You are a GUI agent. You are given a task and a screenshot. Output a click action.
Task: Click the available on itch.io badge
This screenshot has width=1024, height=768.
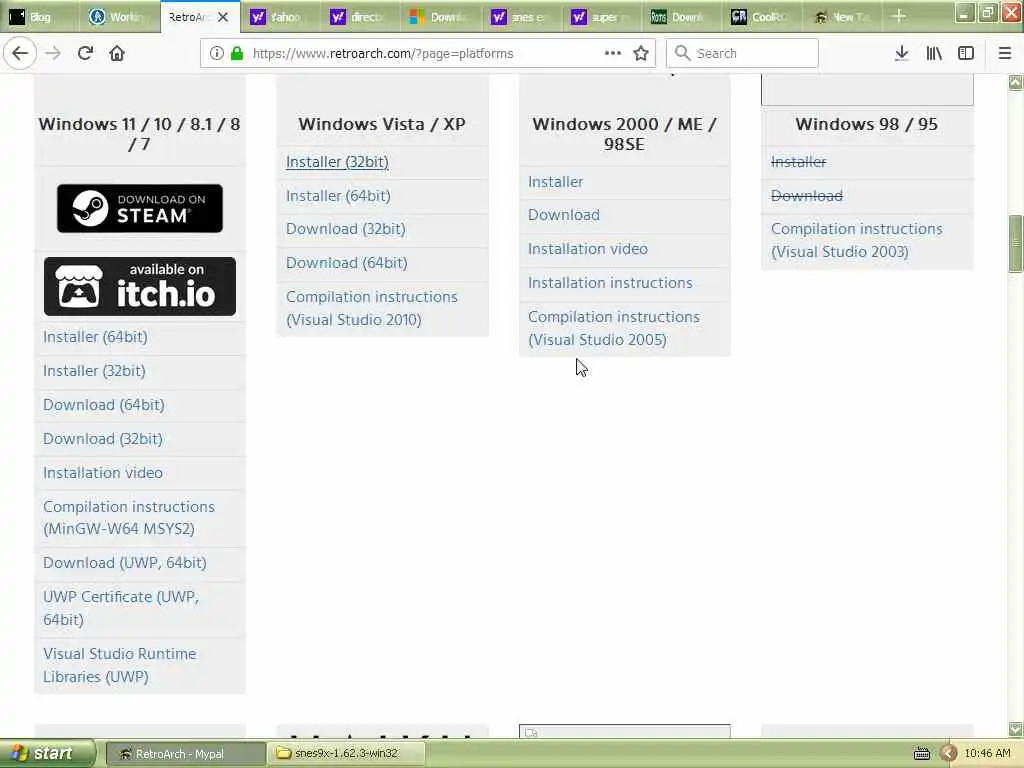tap(140, 286)
